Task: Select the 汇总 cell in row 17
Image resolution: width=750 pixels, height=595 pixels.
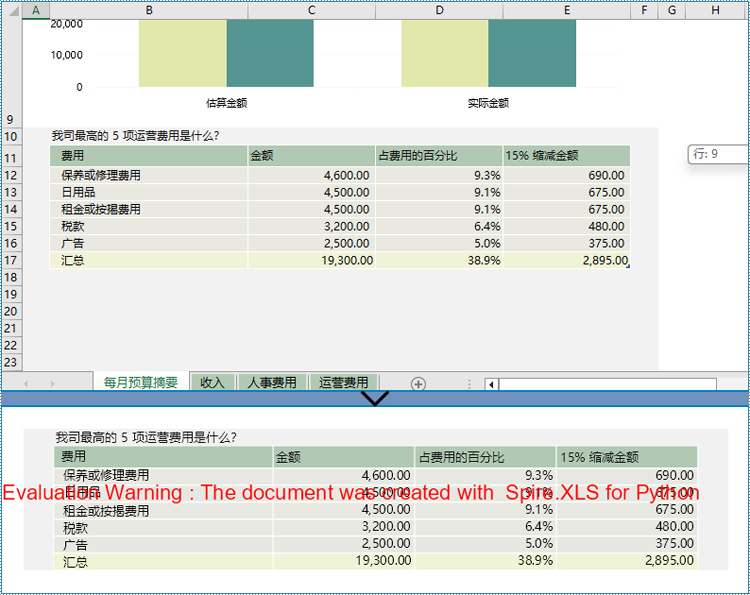Action: [149, 260]
